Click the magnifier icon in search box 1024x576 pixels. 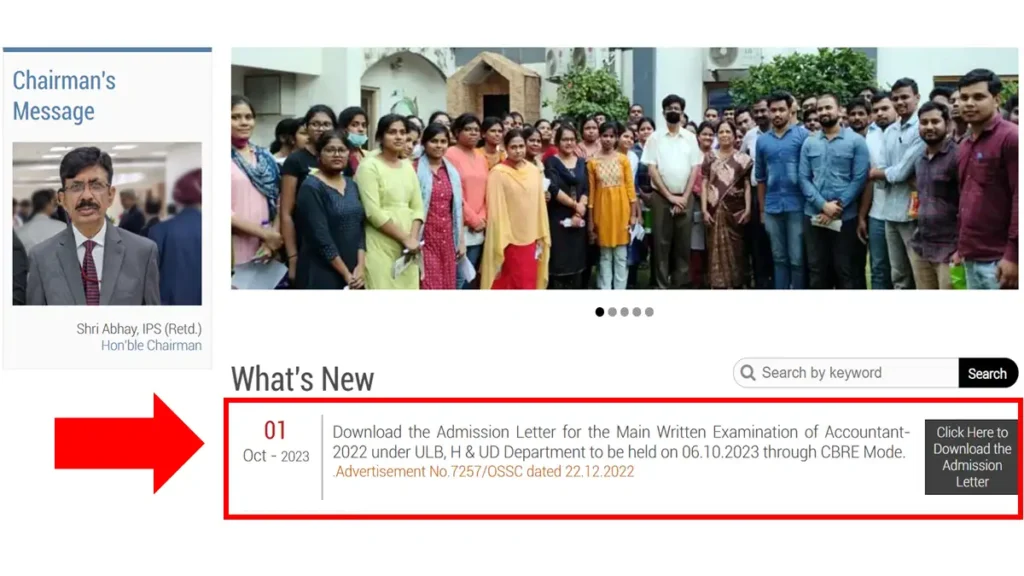(748, 373)
